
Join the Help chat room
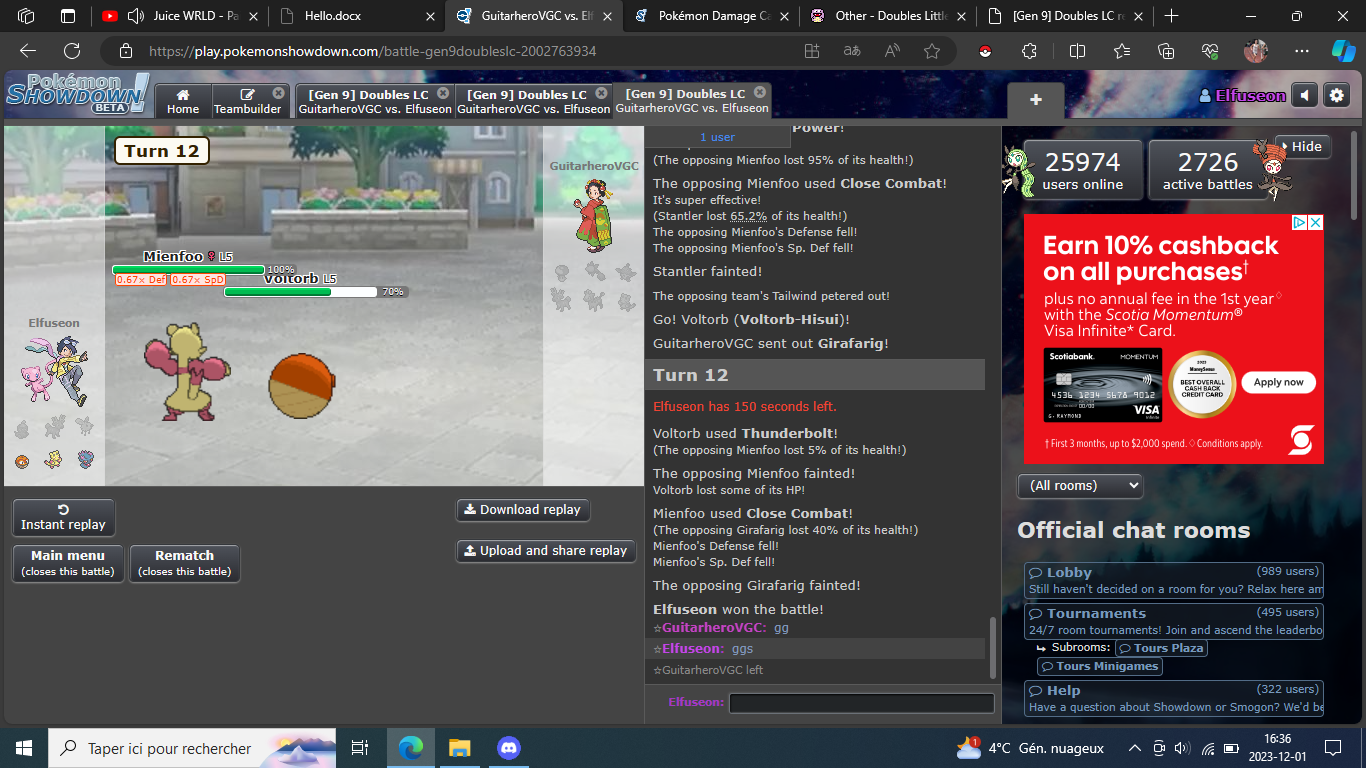coord(1174,699)
